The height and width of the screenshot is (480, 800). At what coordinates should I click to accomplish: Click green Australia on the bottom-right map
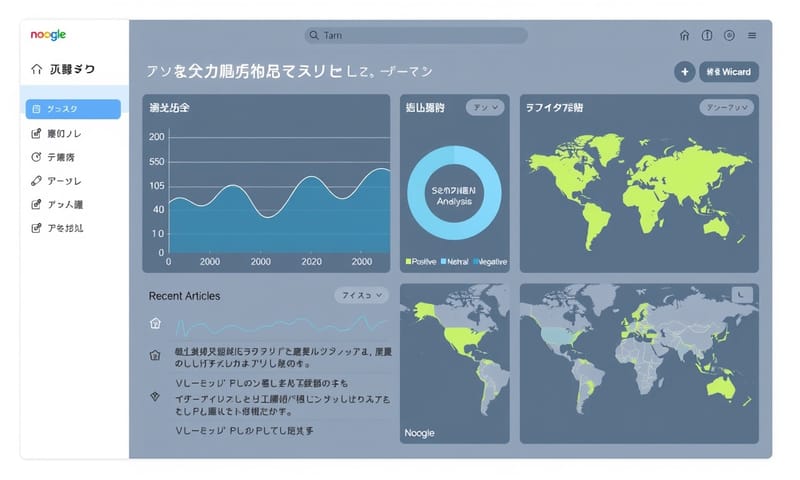(722, 388)
